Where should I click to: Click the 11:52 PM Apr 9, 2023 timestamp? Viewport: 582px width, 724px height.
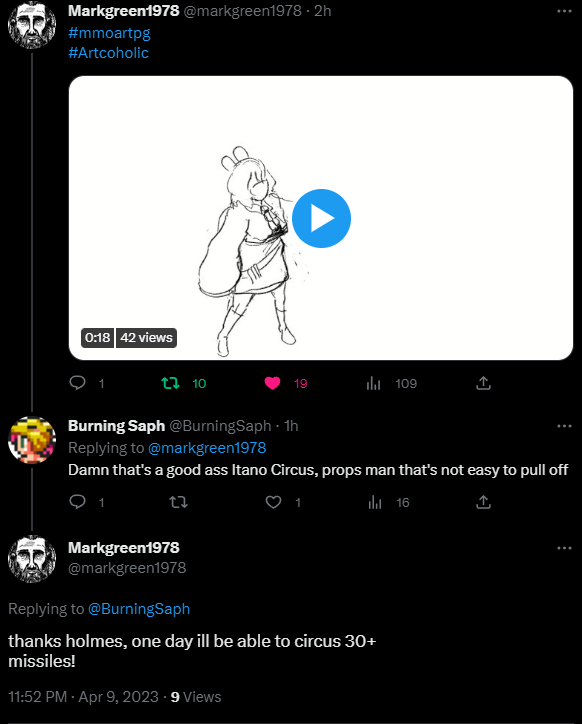(83, 697)
